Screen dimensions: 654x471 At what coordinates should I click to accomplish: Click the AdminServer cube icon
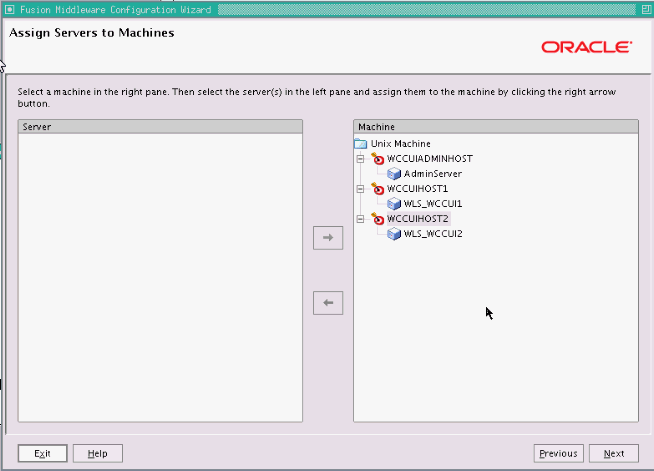pyautogui.click(x=394, y=174)
